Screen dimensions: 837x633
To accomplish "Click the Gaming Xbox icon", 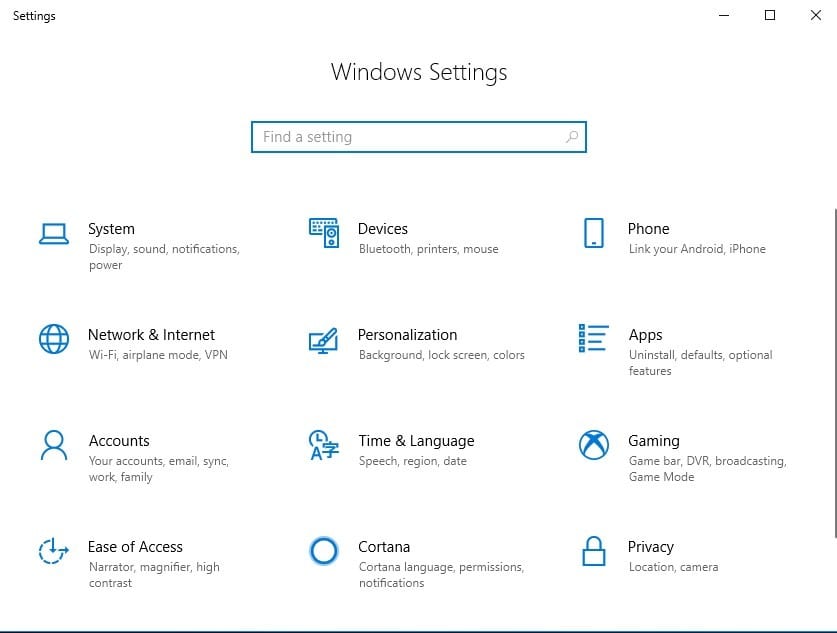I will point(593,445).
